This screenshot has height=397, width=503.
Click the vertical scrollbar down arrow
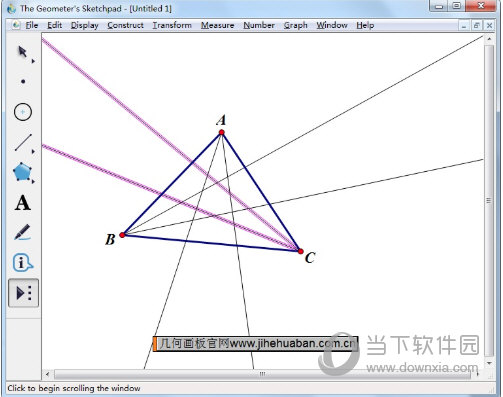coord(489,363)
